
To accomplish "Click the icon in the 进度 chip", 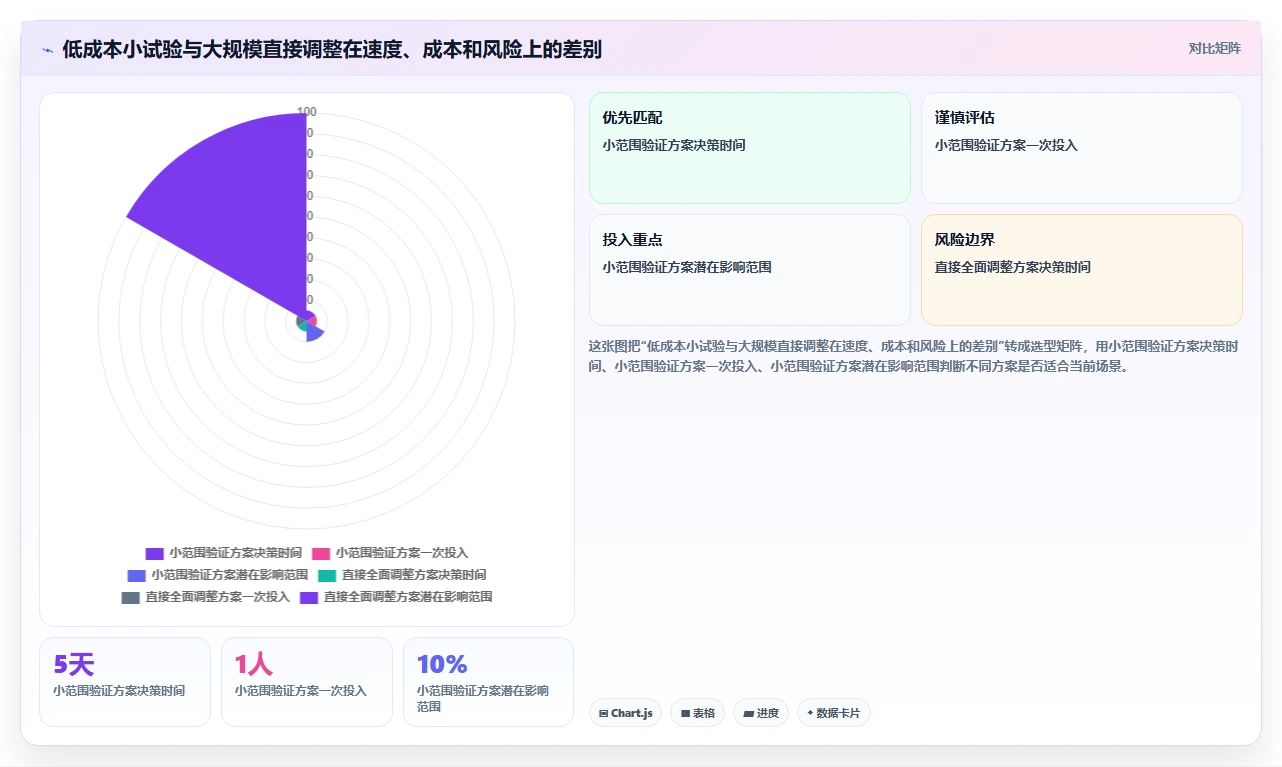I will click(748, 714).
